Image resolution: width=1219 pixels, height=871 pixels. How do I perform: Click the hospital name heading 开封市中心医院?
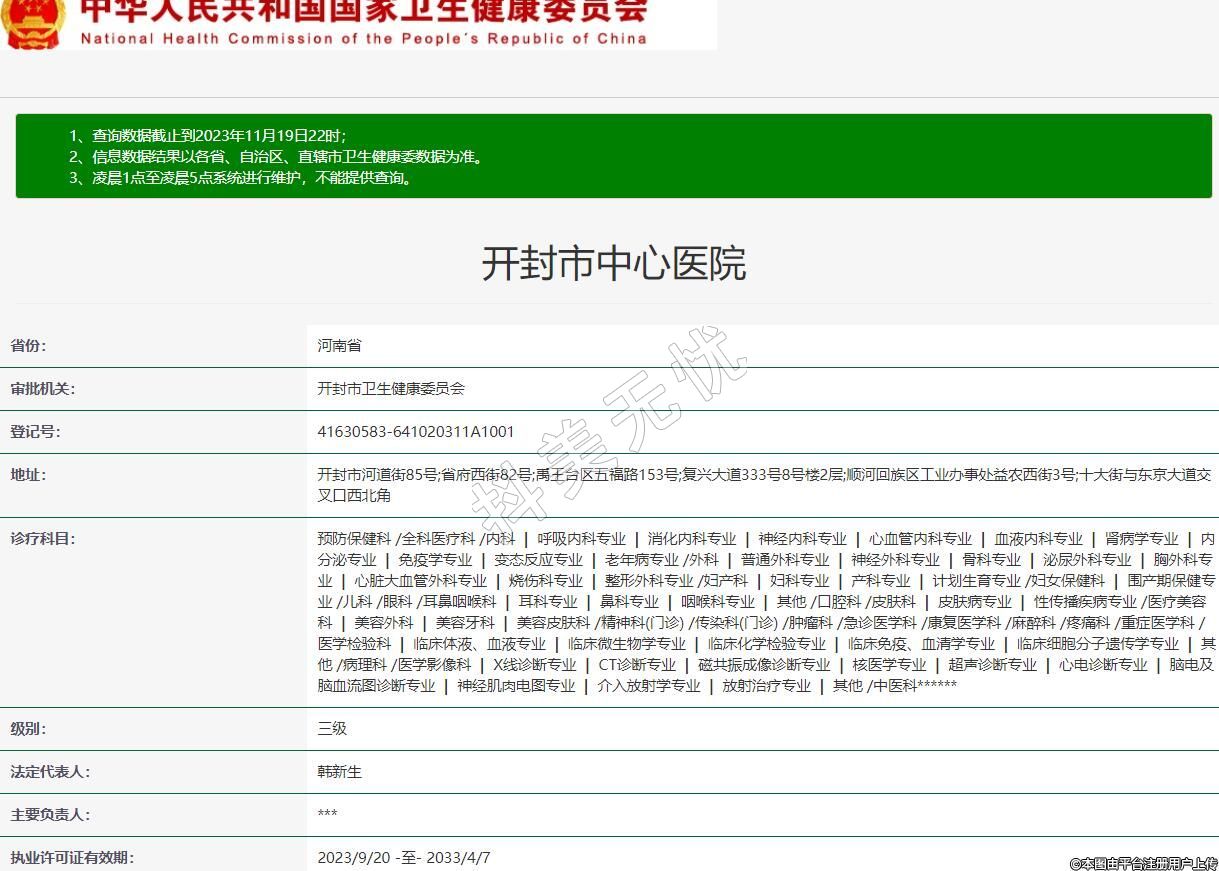point(613,264)
